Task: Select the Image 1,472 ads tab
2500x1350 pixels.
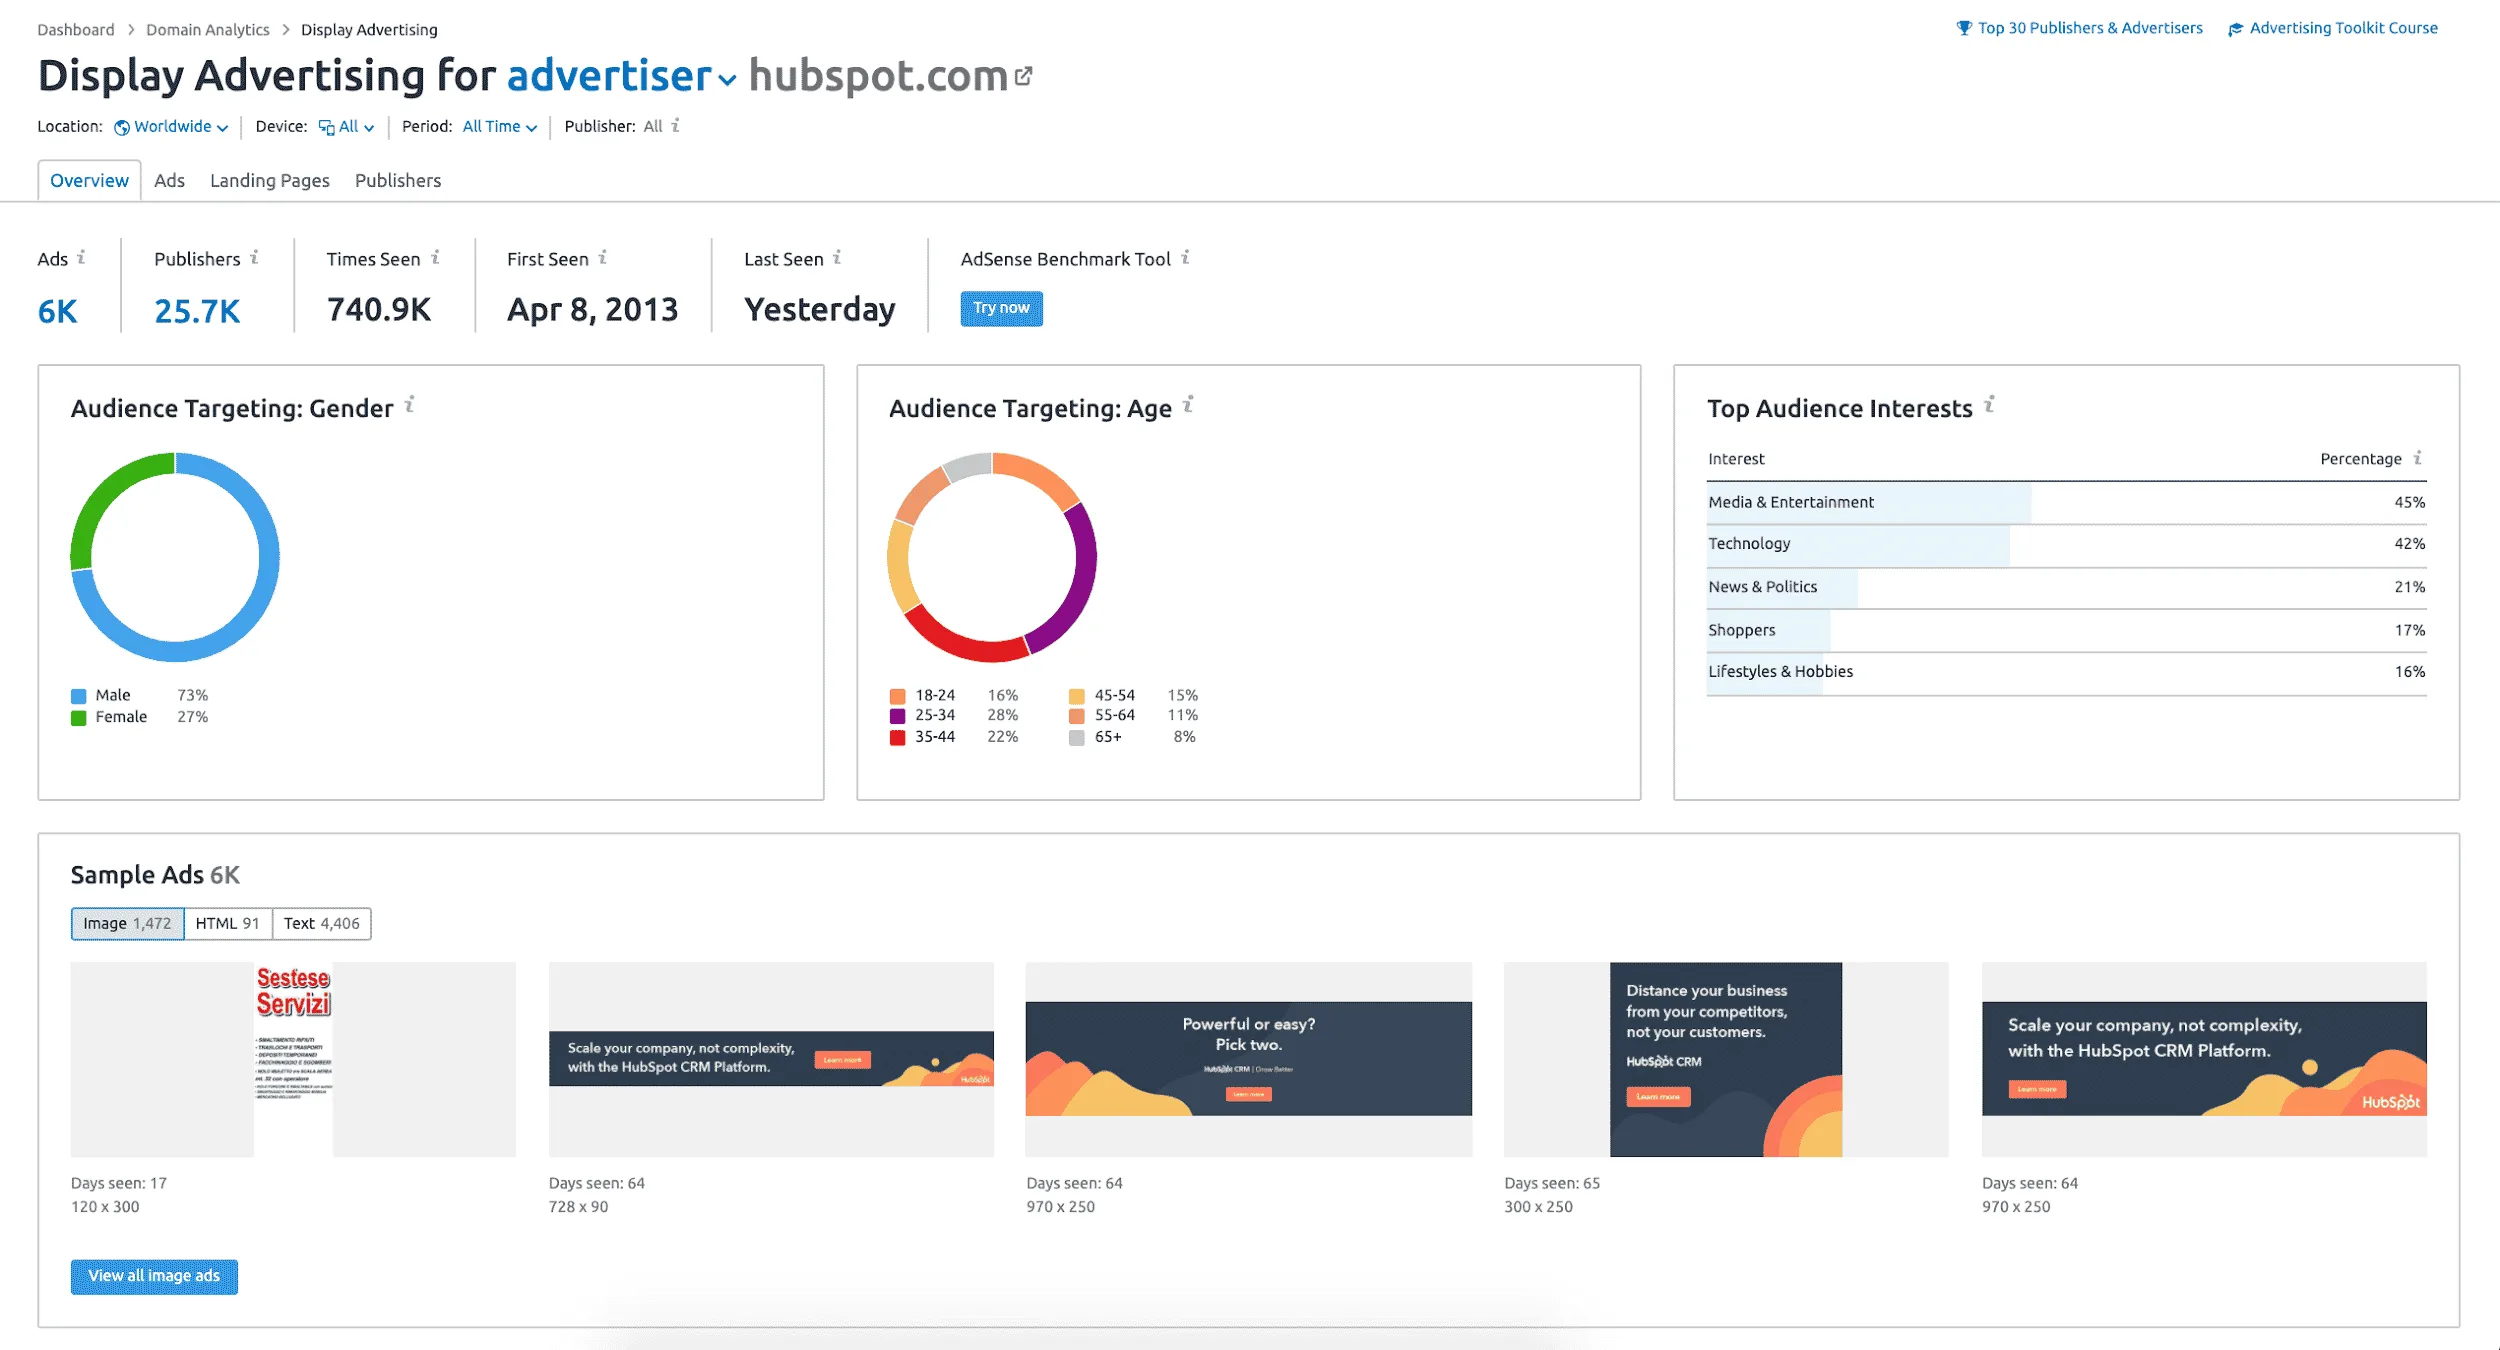Action: pos(127,923)
